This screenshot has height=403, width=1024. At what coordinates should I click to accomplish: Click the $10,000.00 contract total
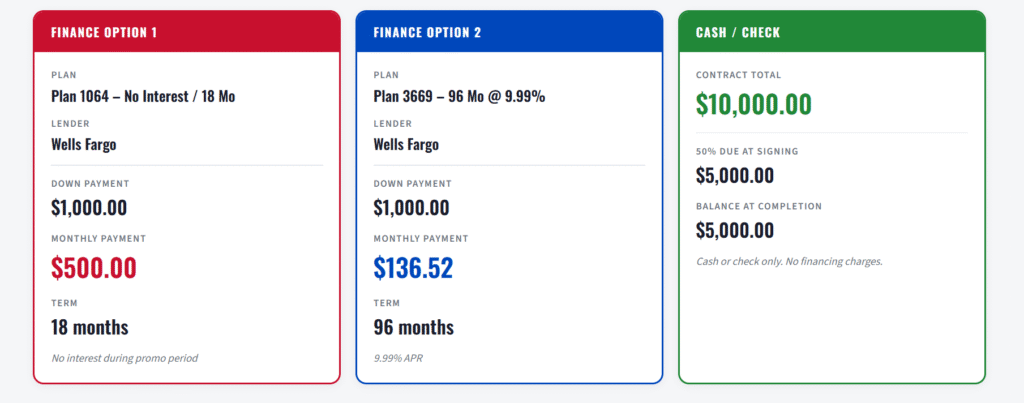(x=753, y=104)
